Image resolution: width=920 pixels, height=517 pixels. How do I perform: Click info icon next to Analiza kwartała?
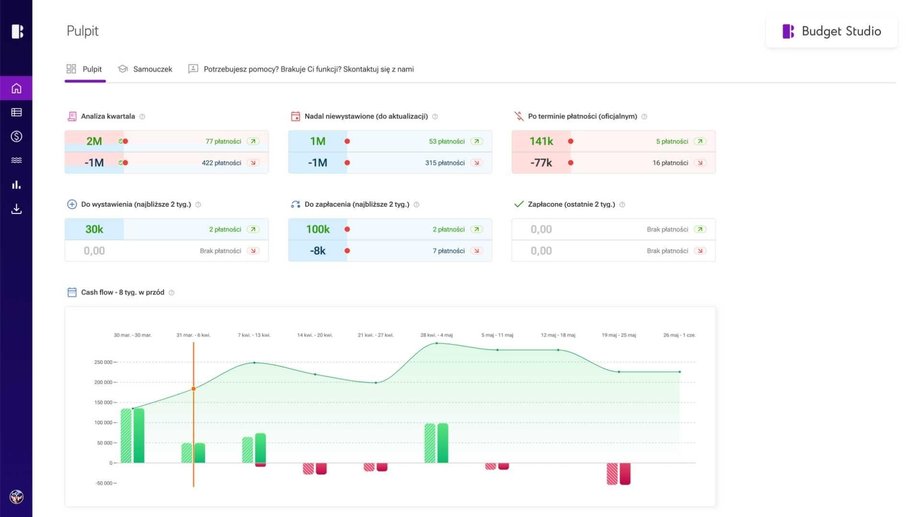tap(142, 117)
